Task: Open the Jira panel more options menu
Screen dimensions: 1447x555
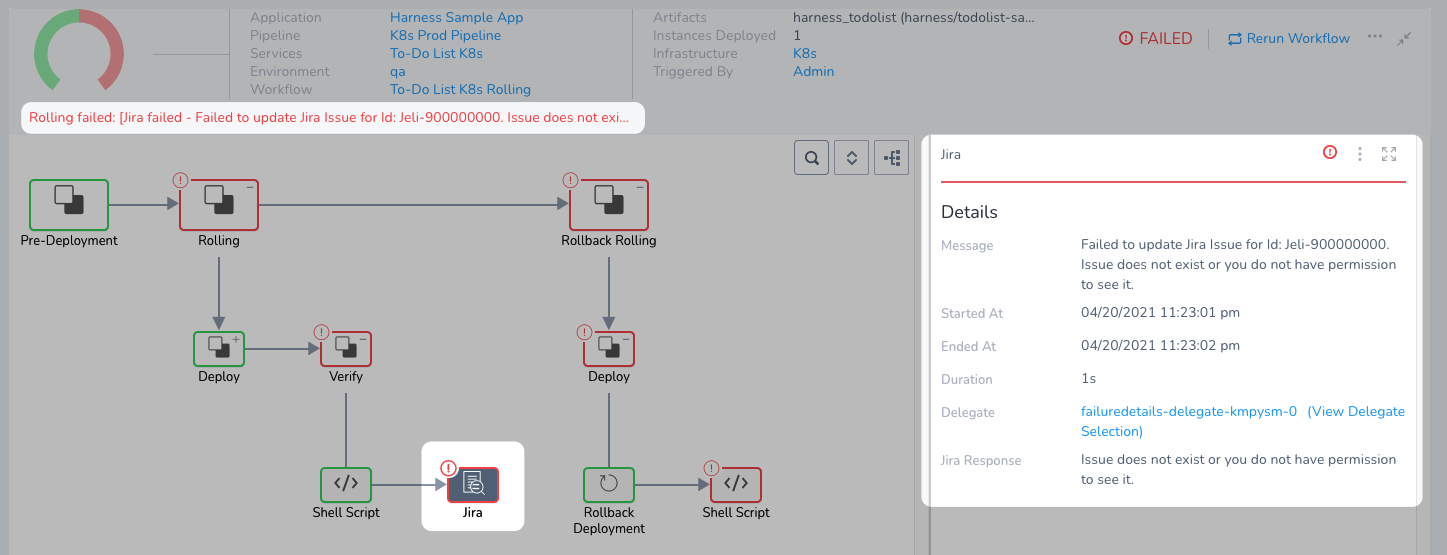Action: 1359,154
